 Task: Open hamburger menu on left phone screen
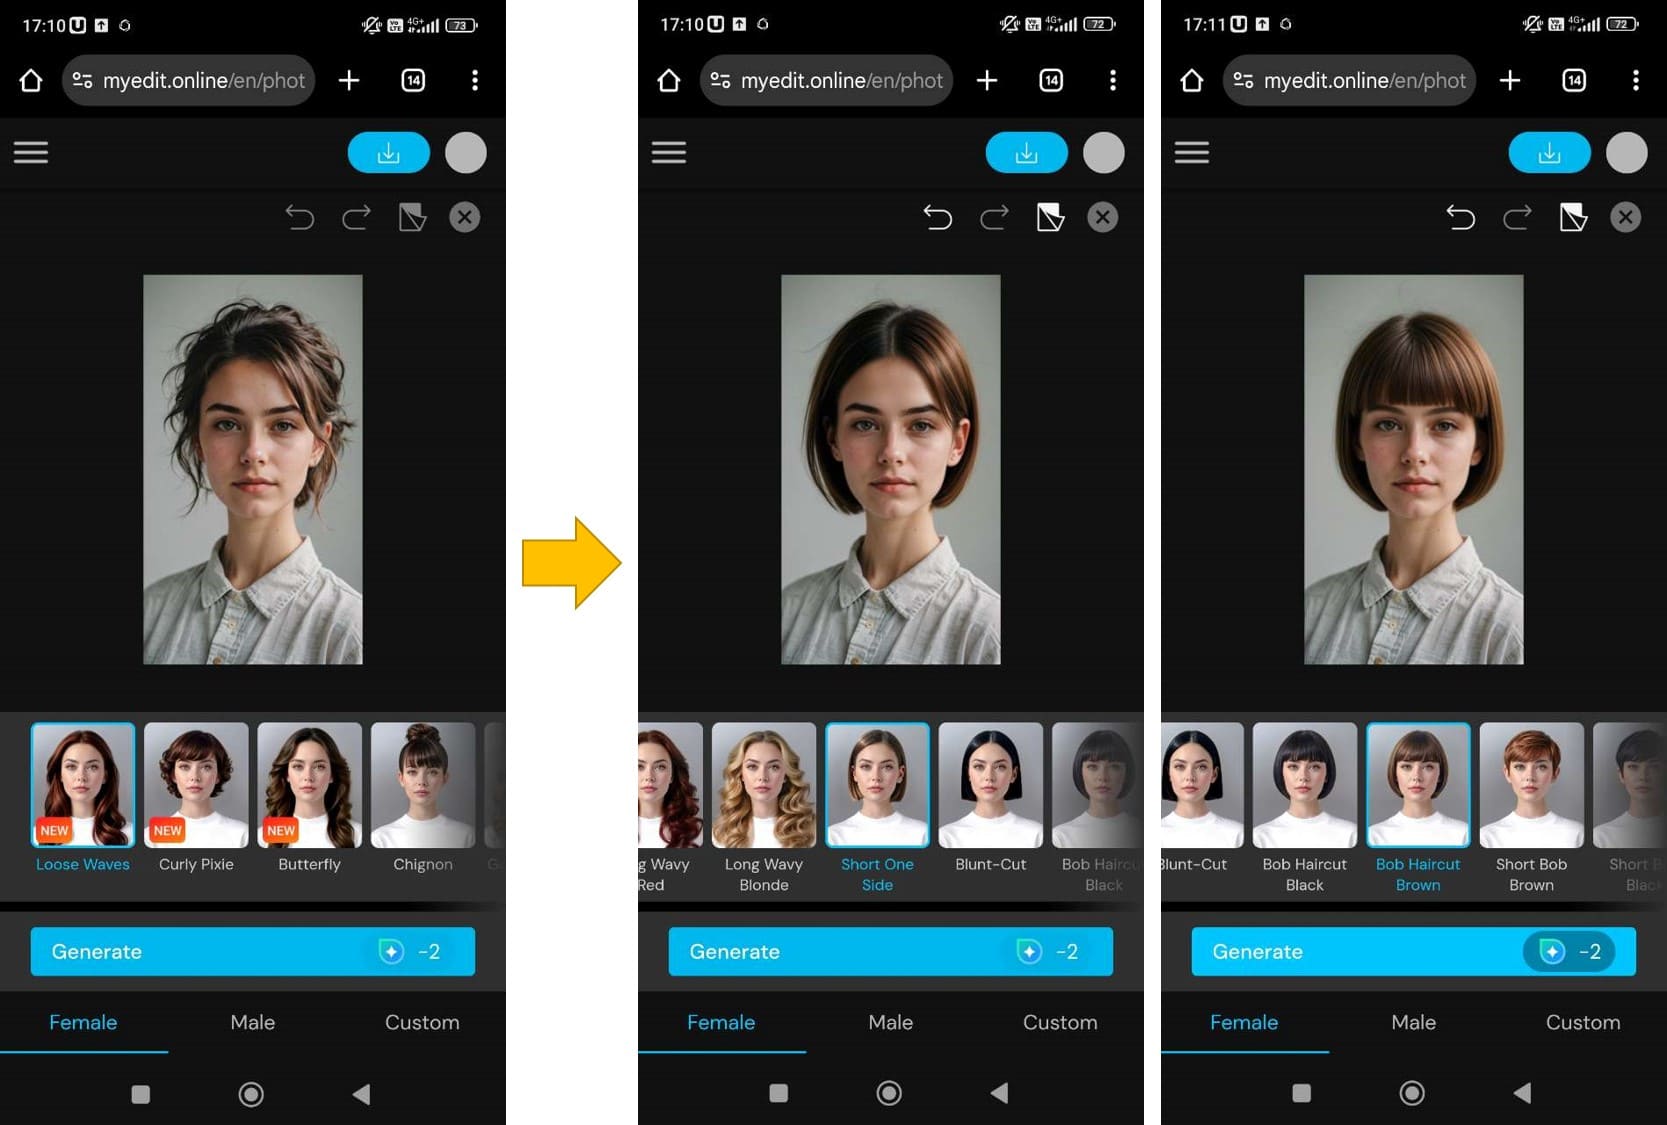click(x=31, y=152)
